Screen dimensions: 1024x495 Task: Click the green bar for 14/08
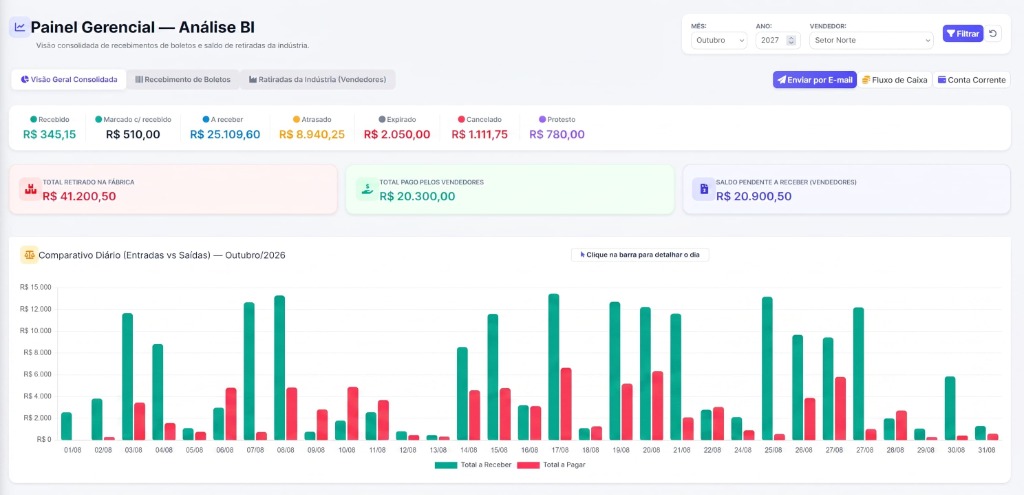click(462, 393)
